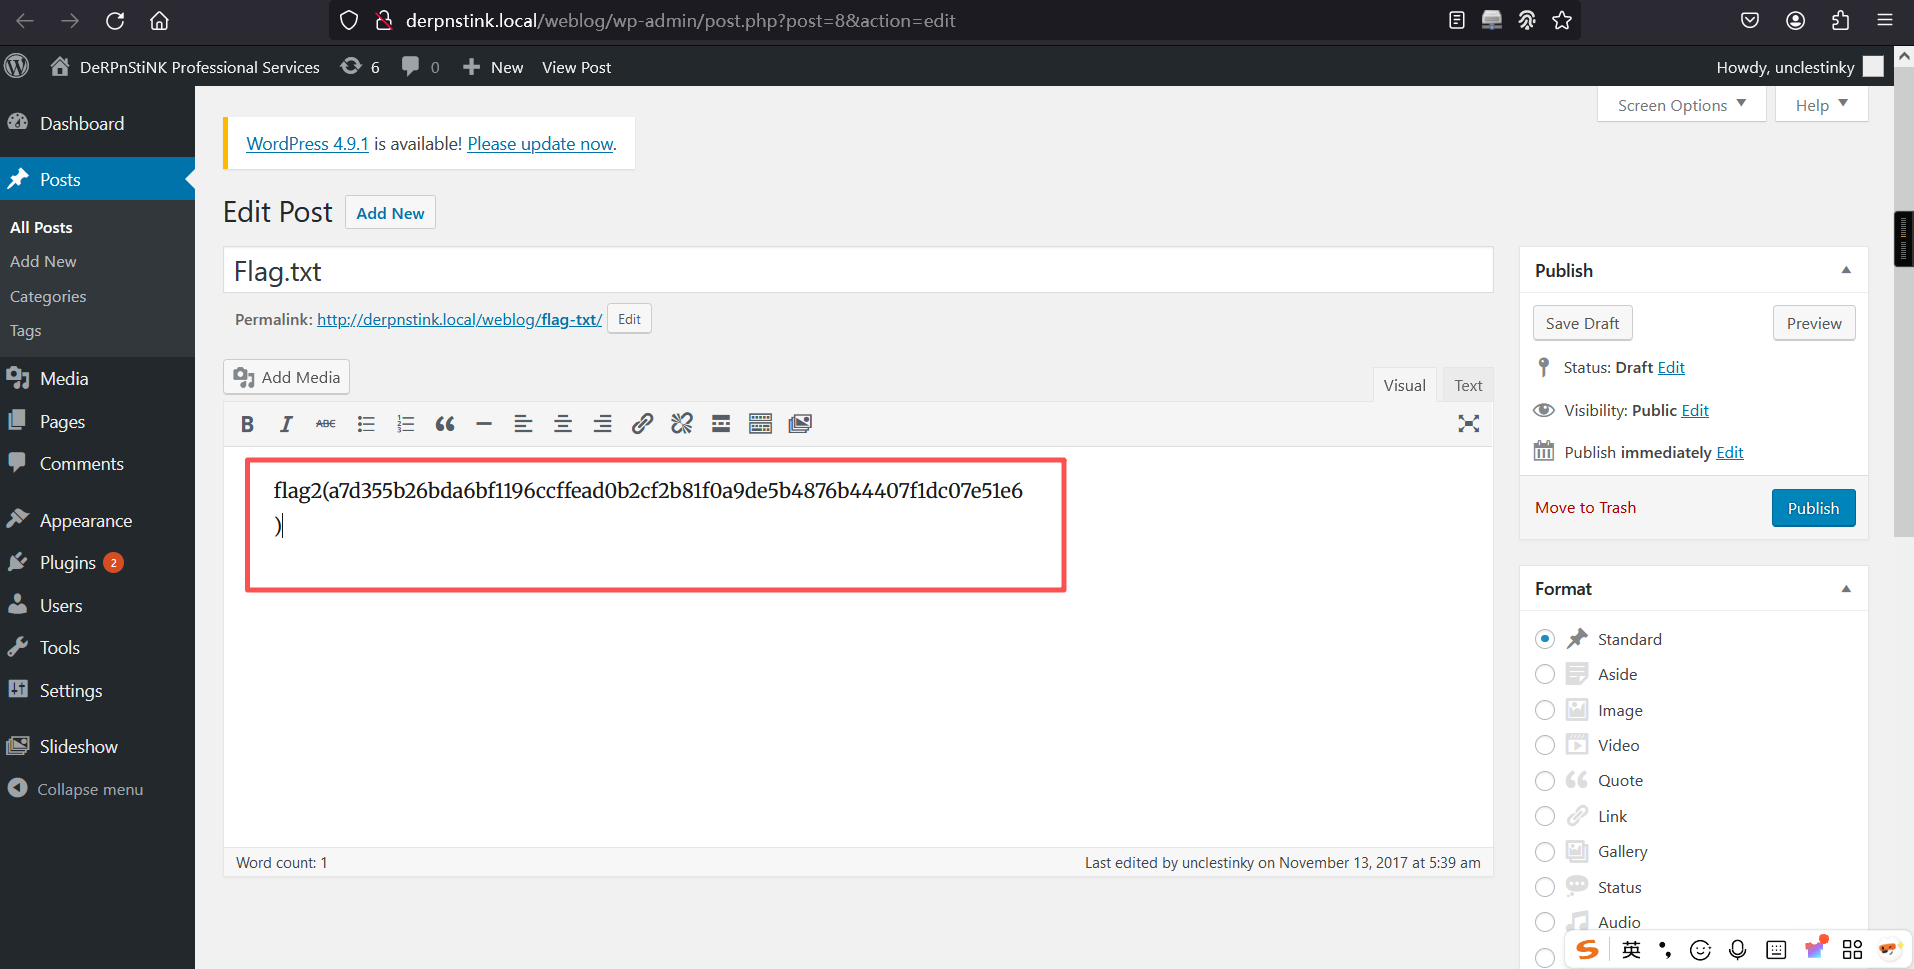1914x969 pixels.
Task: Insert a bulleted list
Action: [x=366, y=424]
